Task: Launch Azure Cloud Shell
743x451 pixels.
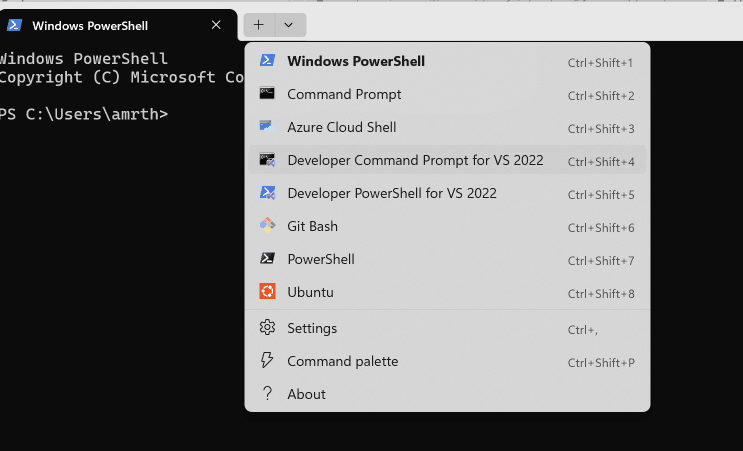Action: tap(447, 127)
